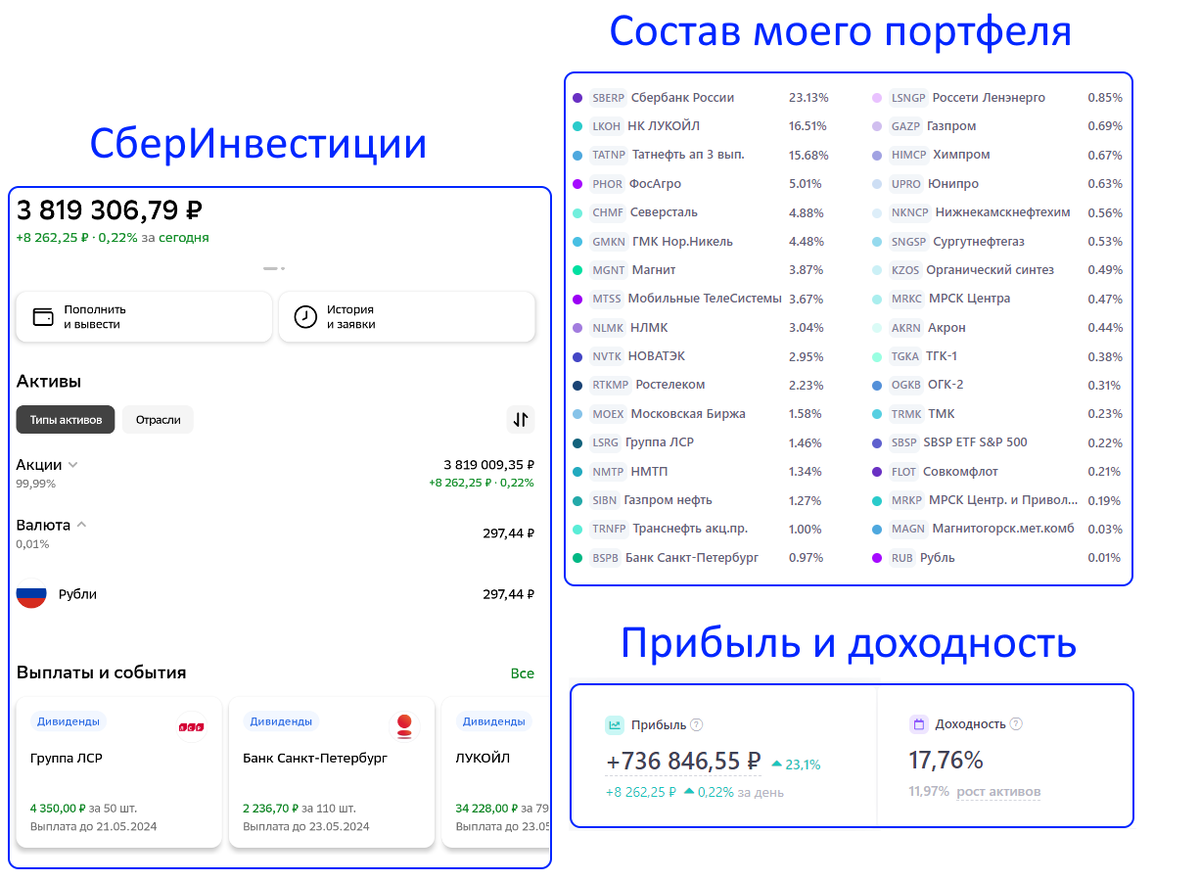Click the Совкомфлот row name
This screenshot has width=1200, height=881.
tap(960, 472)
